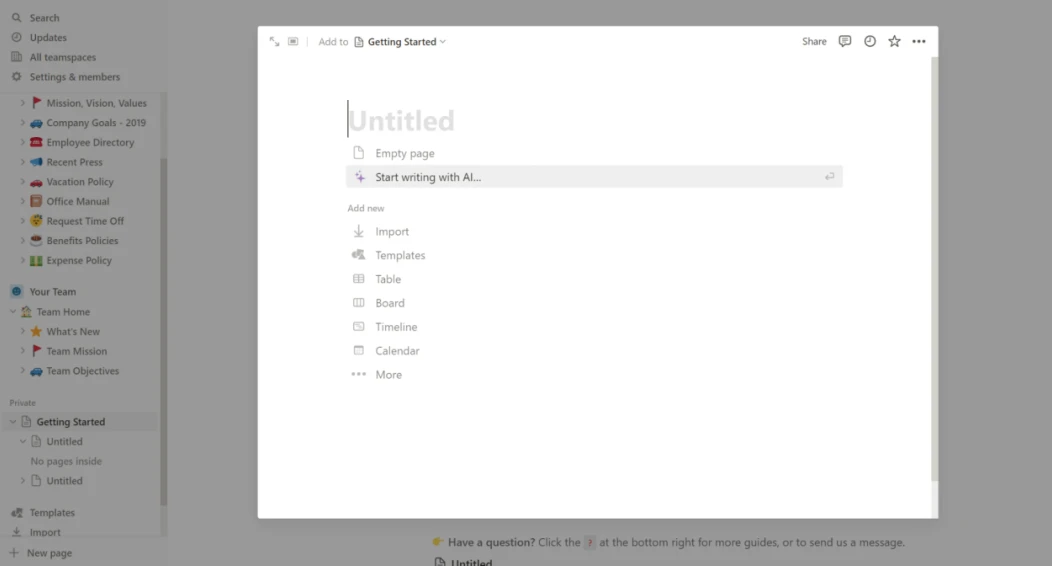1052x566 pixels.
Task: Select the AI sparkle icon
Action: [x=360, y=177]
